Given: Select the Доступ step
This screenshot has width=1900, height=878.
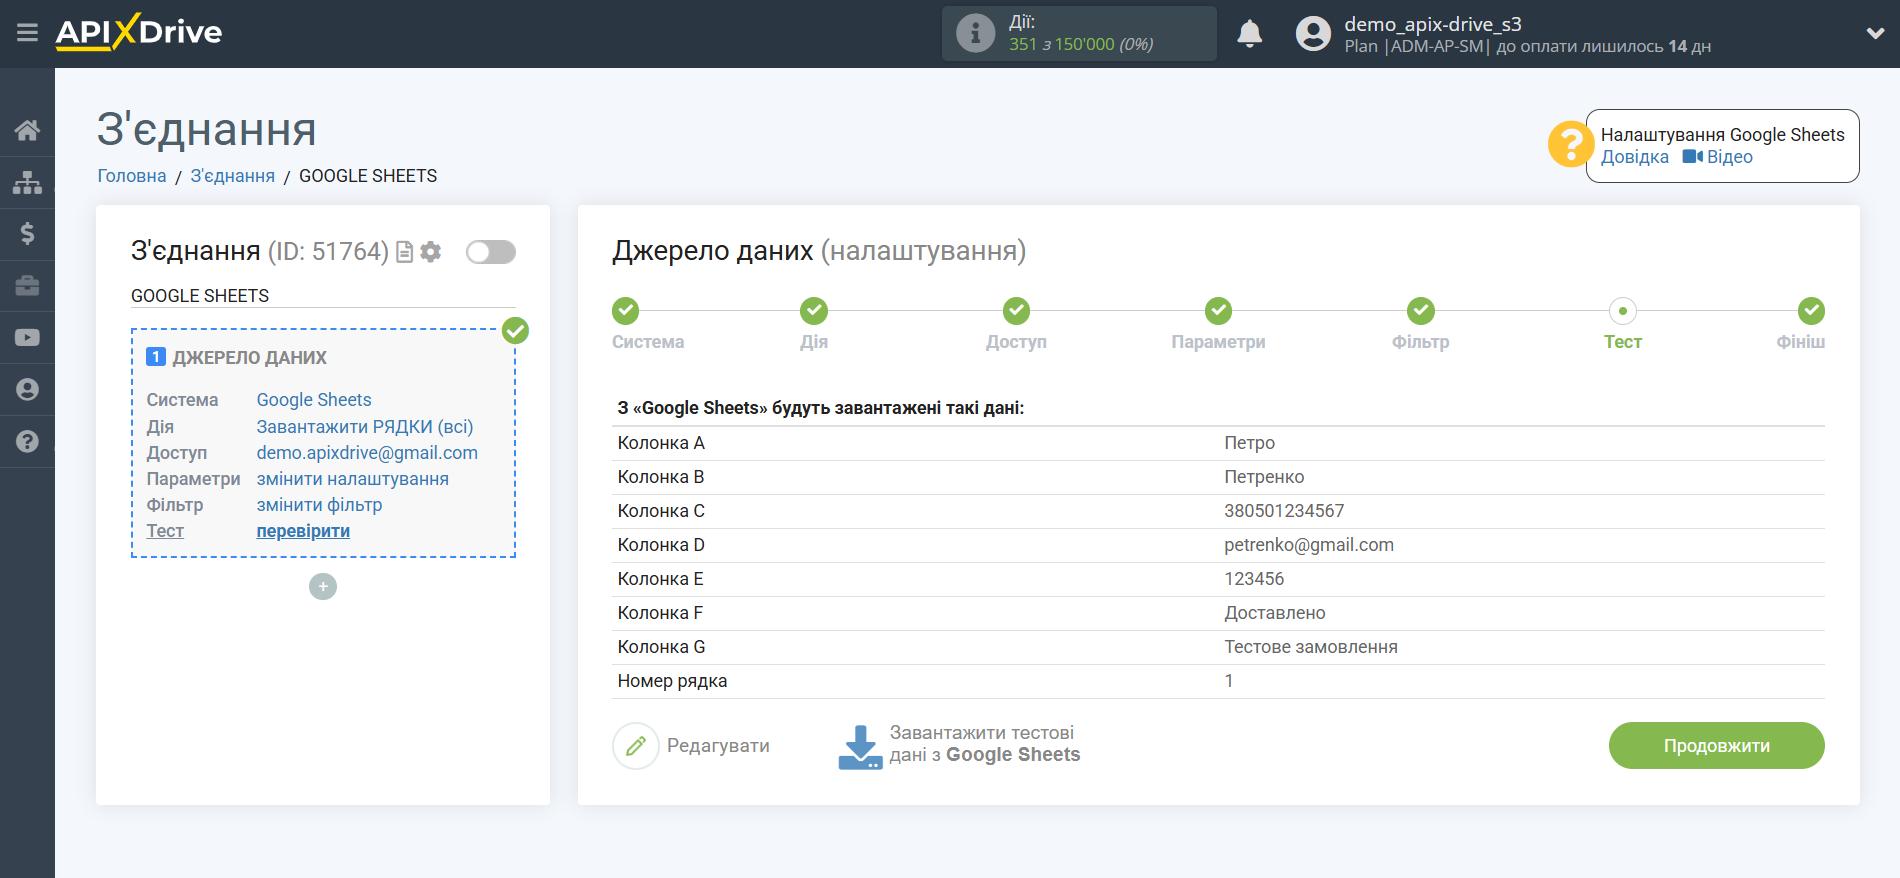Looking at the screenshot, I should click(1017, 311).
